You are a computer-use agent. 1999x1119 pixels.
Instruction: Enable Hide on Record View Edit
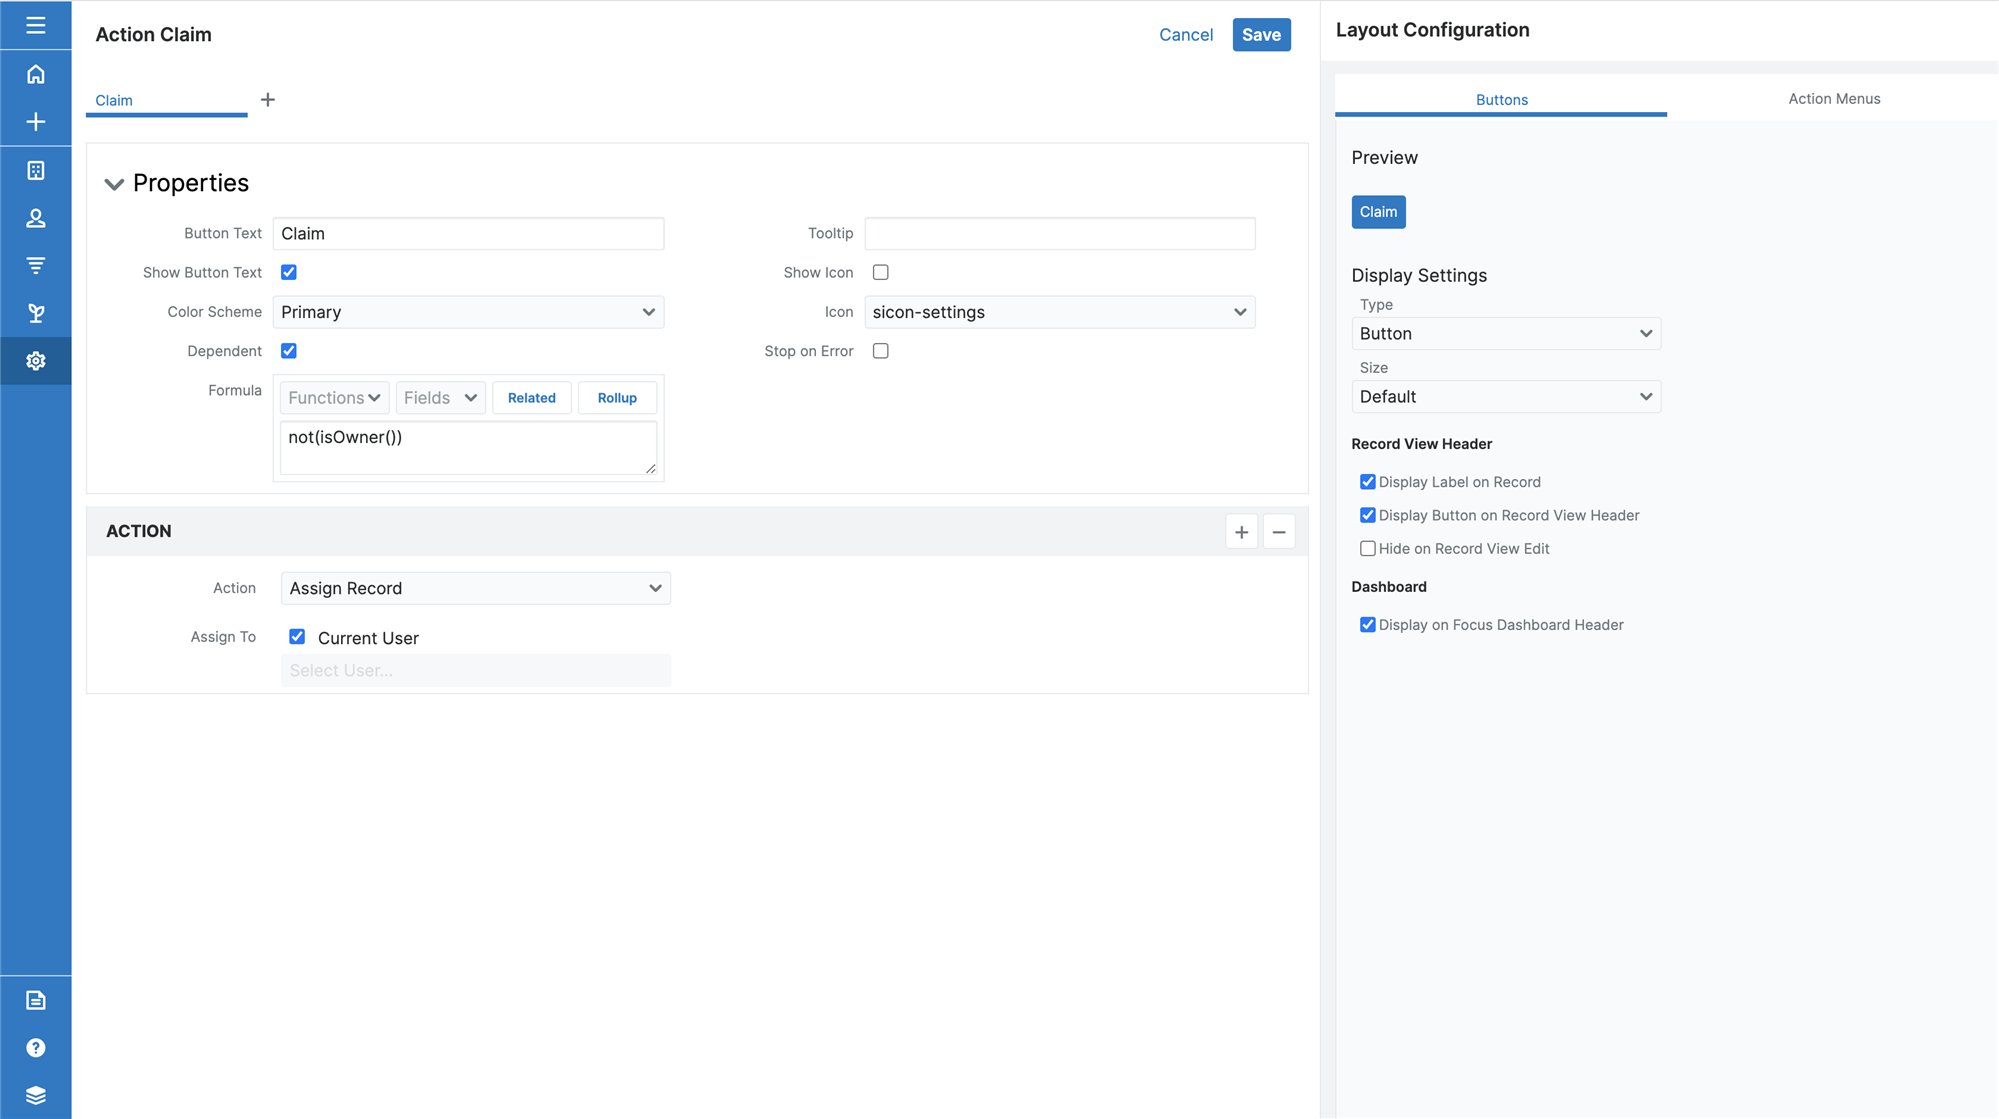coord(1367,548)
